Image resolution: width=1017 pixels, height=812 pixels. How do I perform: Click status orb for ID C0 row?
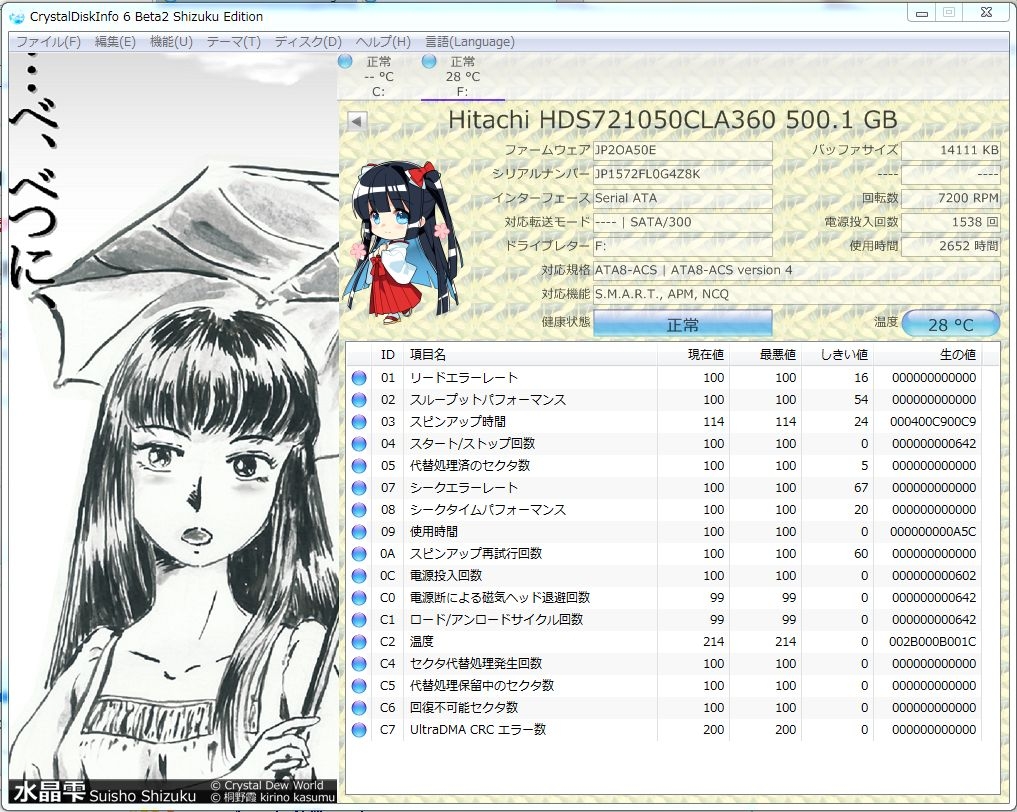(x=359, y=598)
